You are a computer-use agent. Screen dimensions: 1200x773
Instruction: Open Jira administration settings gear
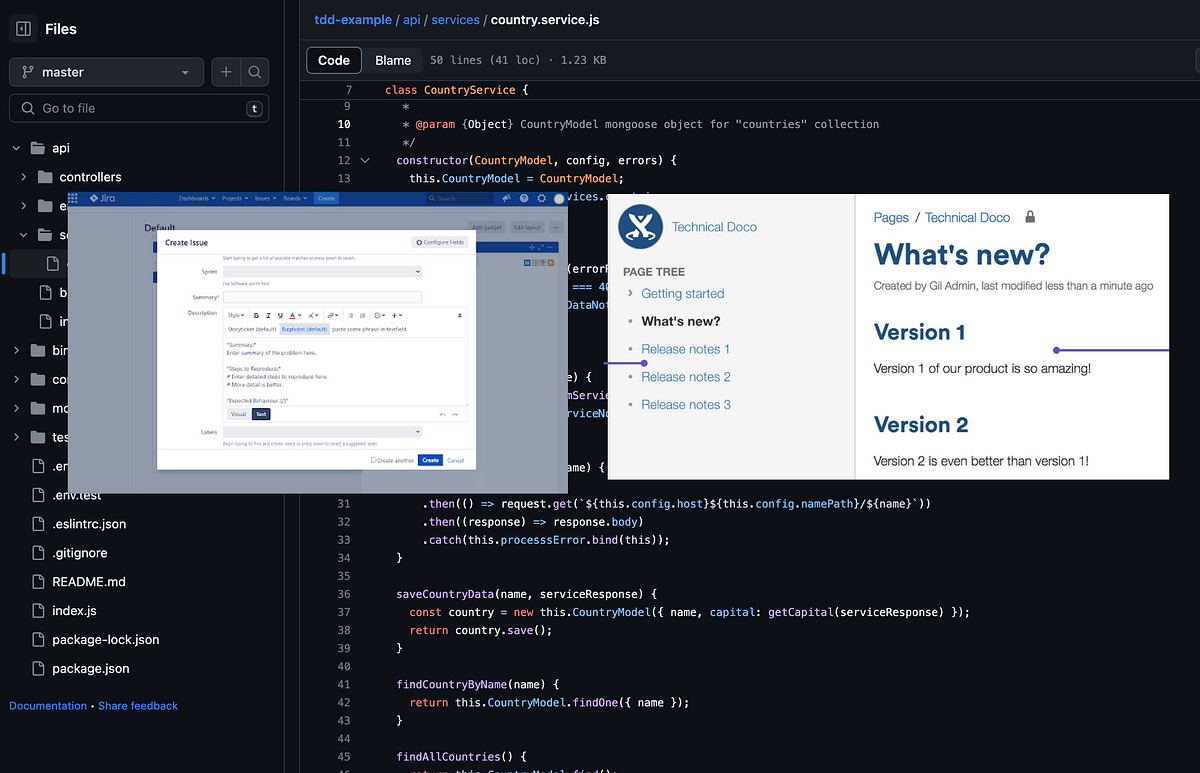click(x=540, y=198)
